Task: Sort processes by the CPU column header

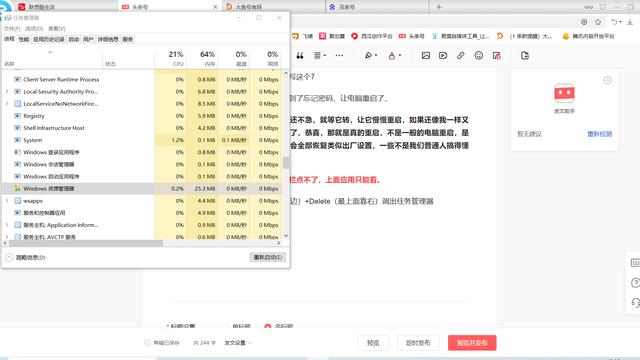Action: 171,58
